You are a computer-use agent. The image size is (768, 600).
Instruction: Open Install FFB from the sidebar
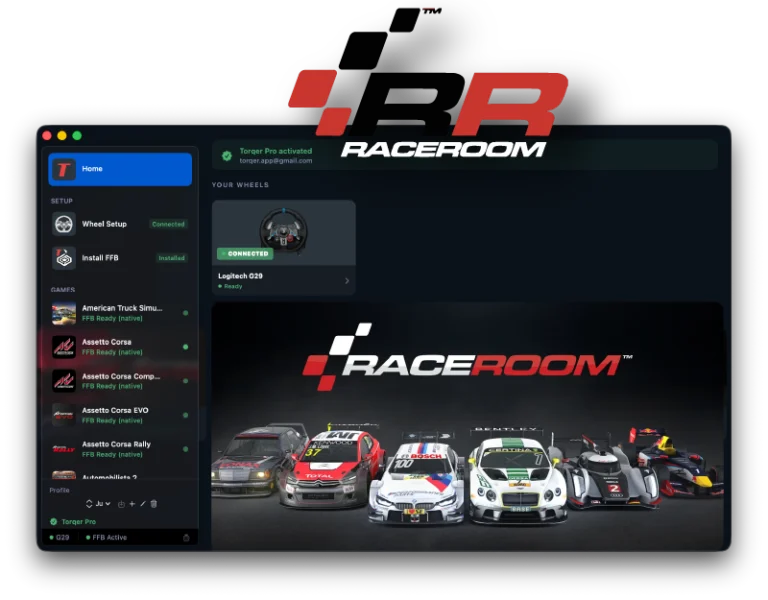coord(120,258)
